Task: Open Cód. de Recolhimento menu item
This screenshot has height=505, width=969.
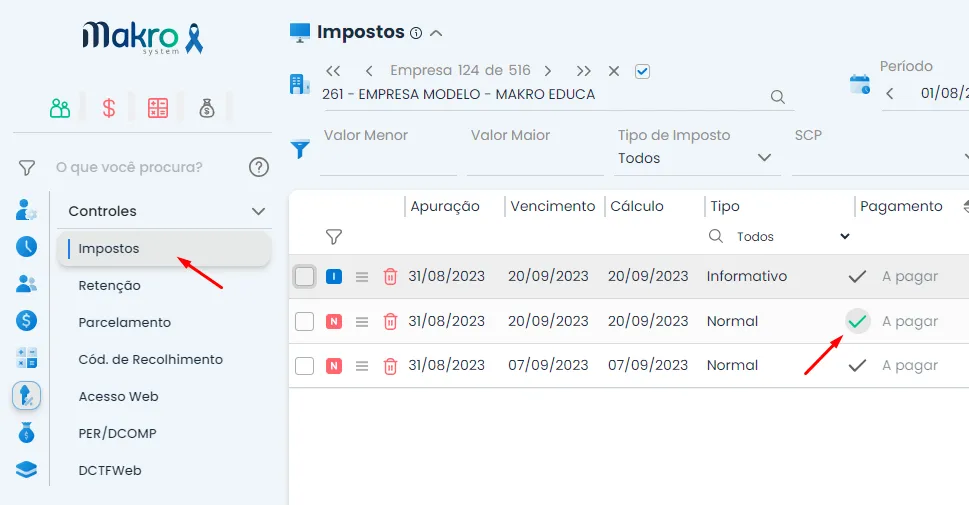Action: click(x=150, y=360)
